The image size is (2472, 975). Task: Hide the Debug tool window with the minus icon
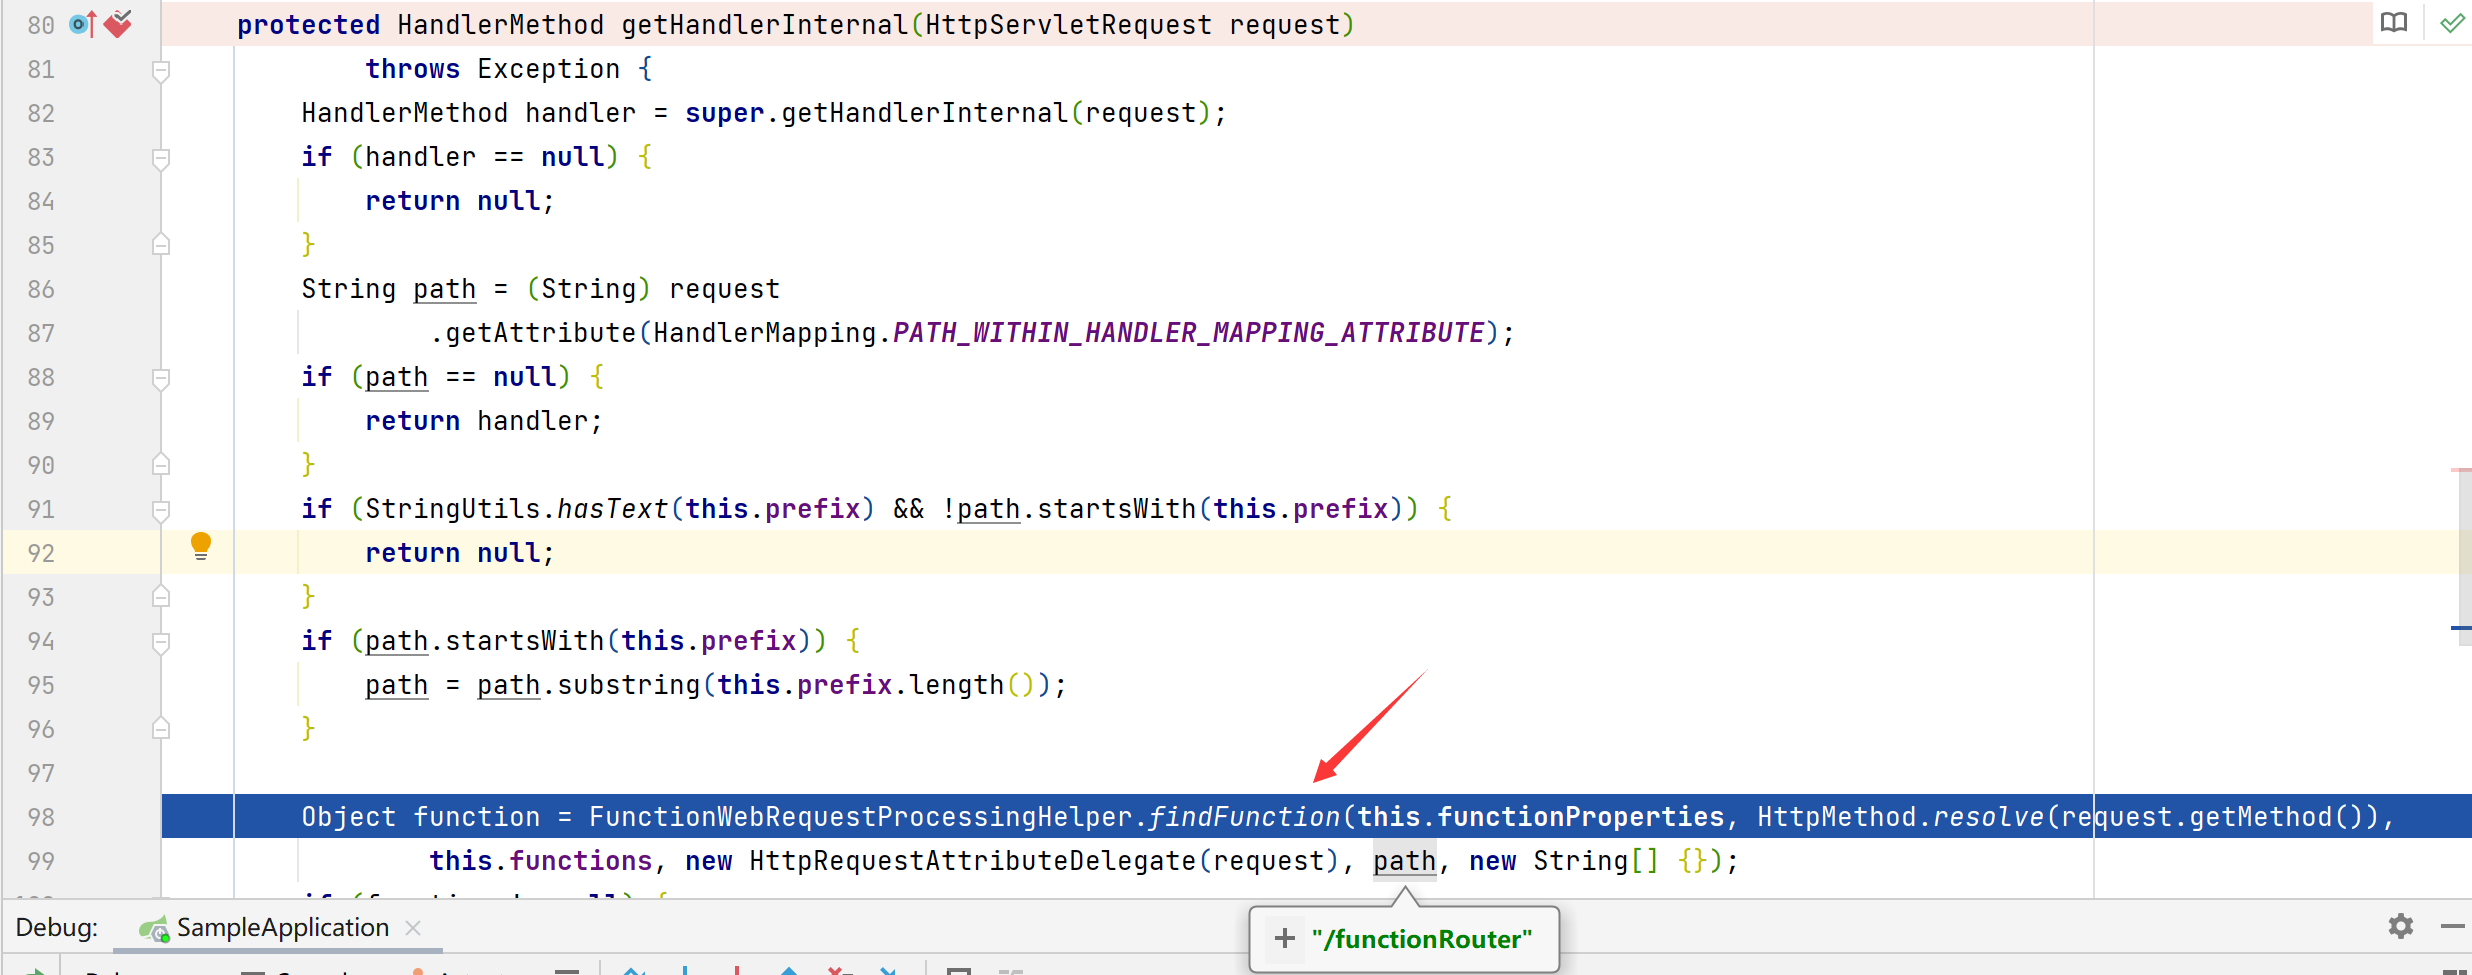[x=2452, y=927]
